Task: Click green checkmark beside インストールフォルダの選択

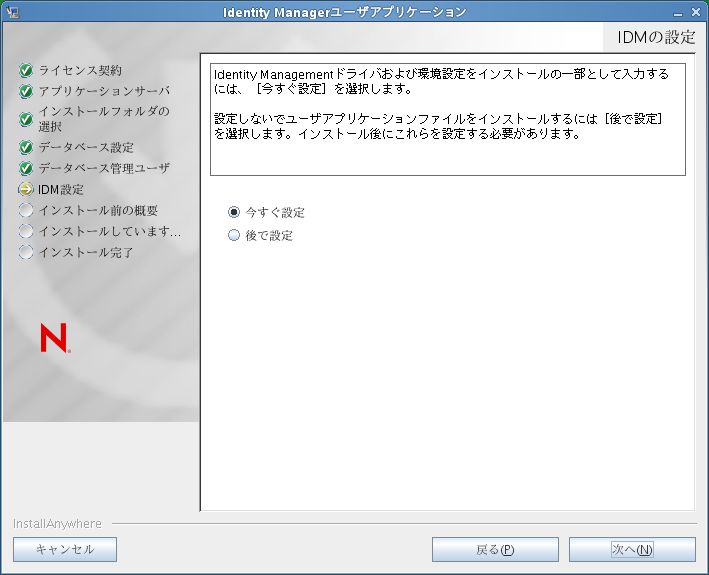Action: pyautogui.click(x=26, y=119)
